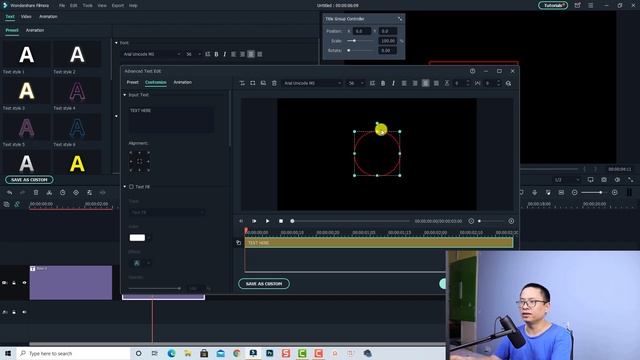Play the Advanced Text Edit preview
The height and width of the screenshot is (360, 640).
click(267, 221)
